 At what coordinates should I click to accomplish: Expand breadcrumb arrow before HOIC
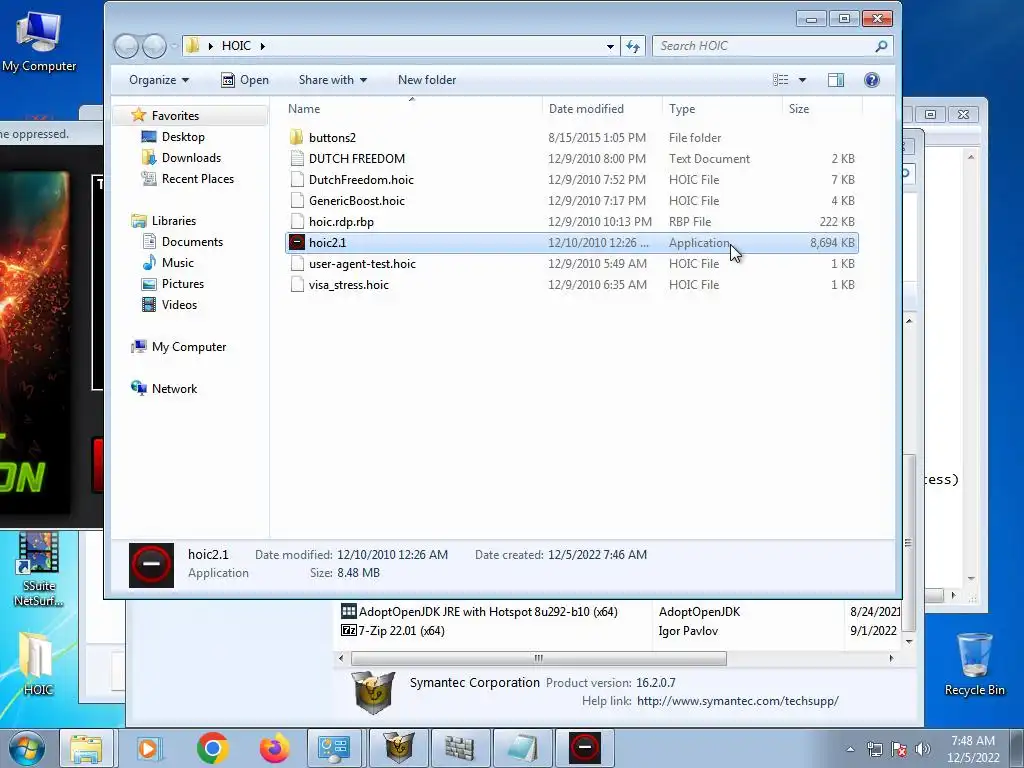click(210, 46)
